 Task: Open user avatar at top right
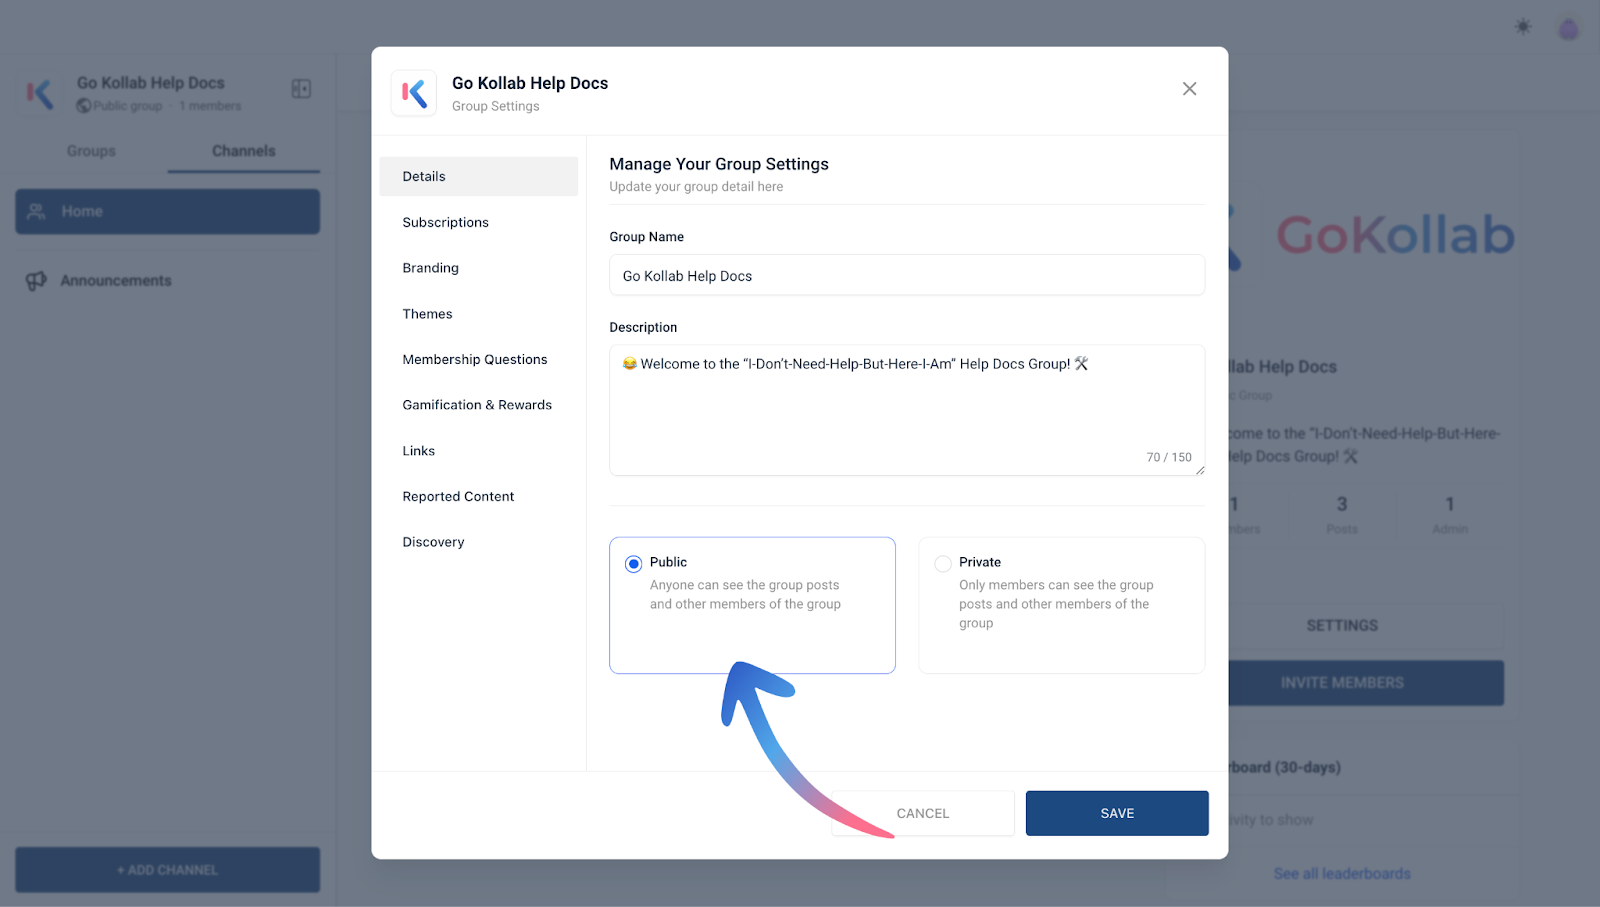pyautogui.click(x=1568, y=29)
